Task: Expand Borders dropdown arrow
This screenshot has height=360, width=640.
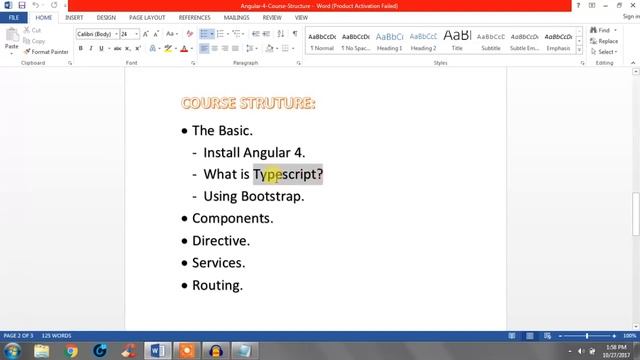Action: click(x=293, y=49)
